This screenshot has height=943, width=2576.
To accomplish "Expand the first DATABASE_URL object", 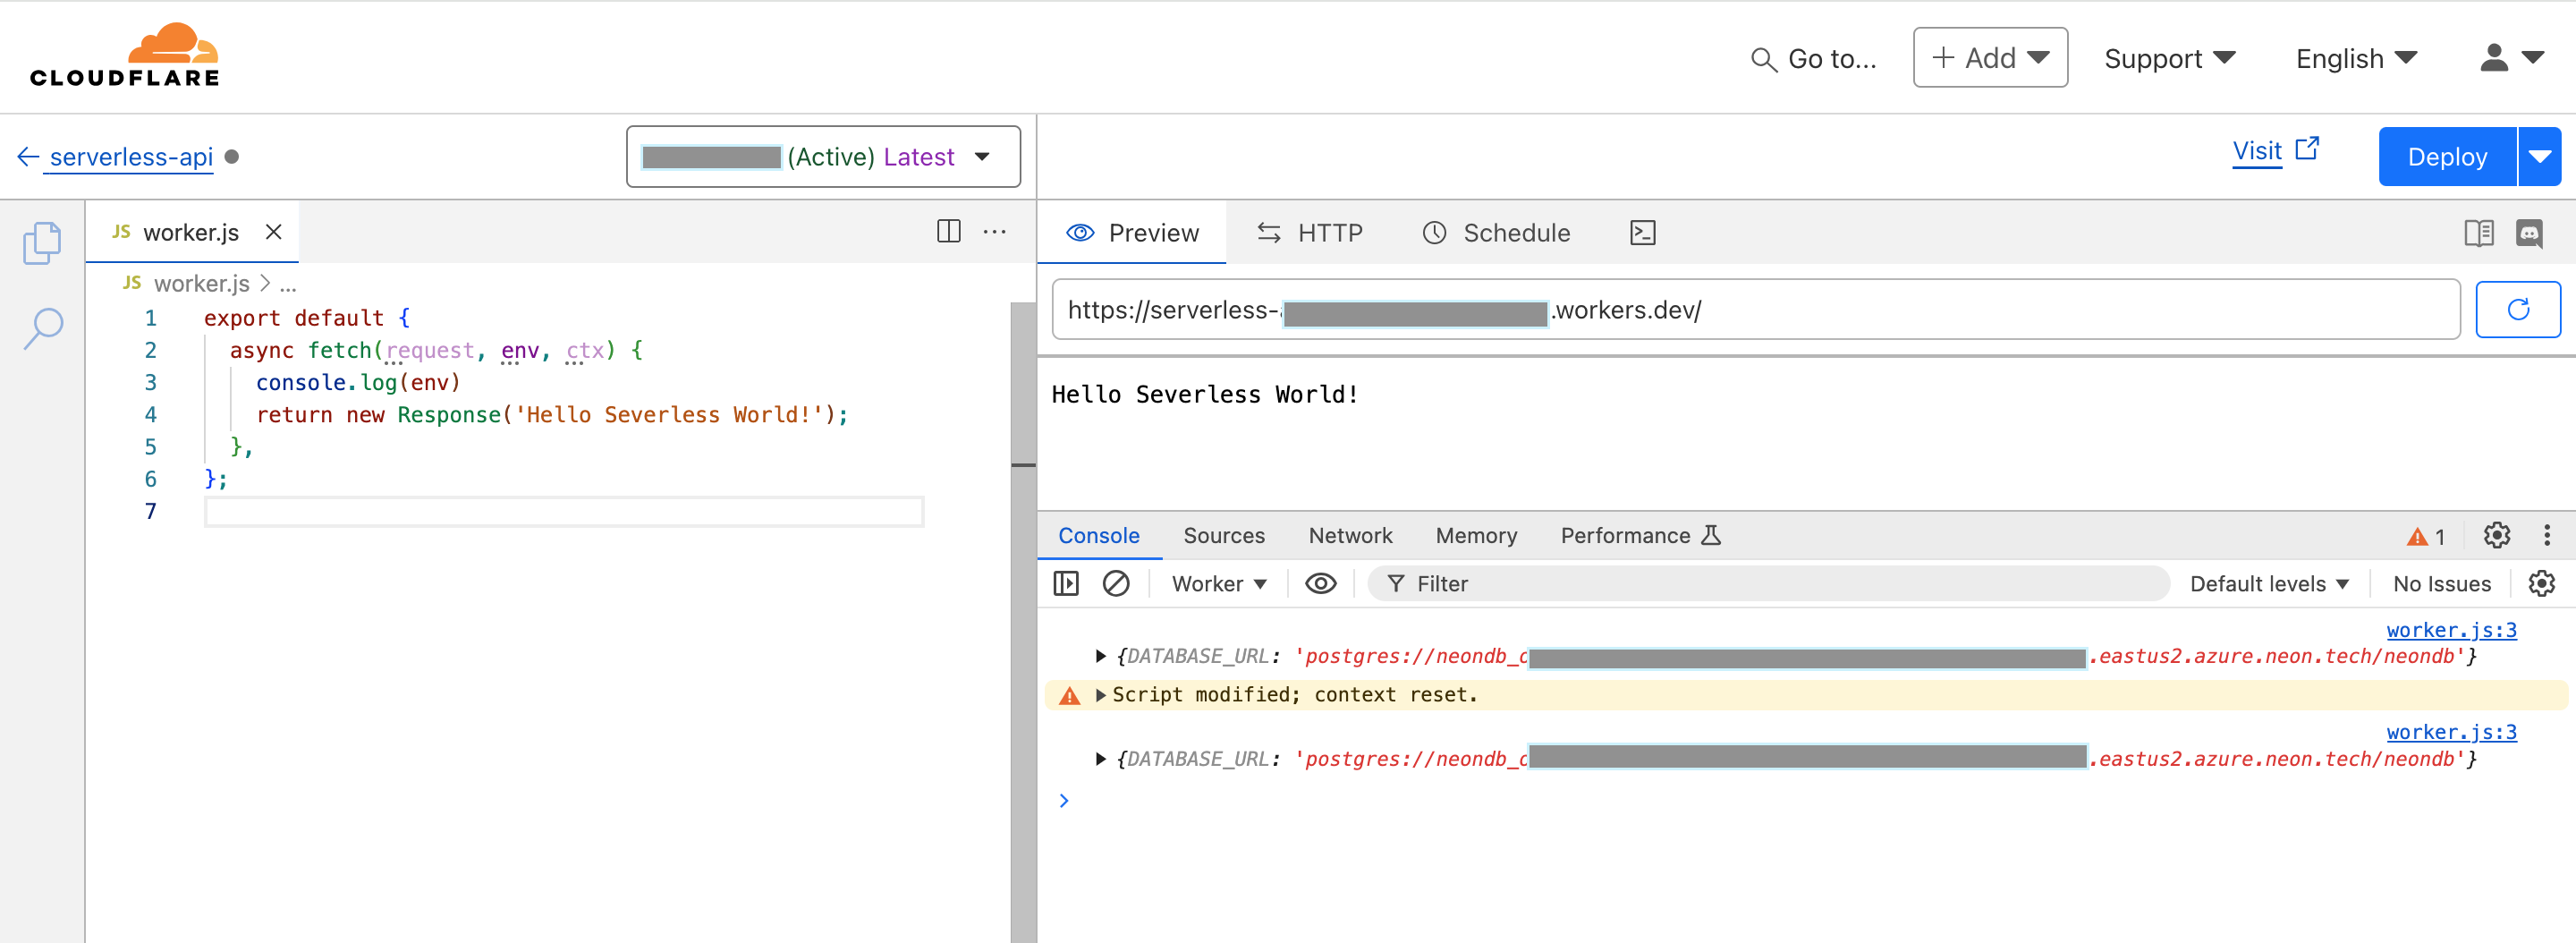I will 1100,657.
